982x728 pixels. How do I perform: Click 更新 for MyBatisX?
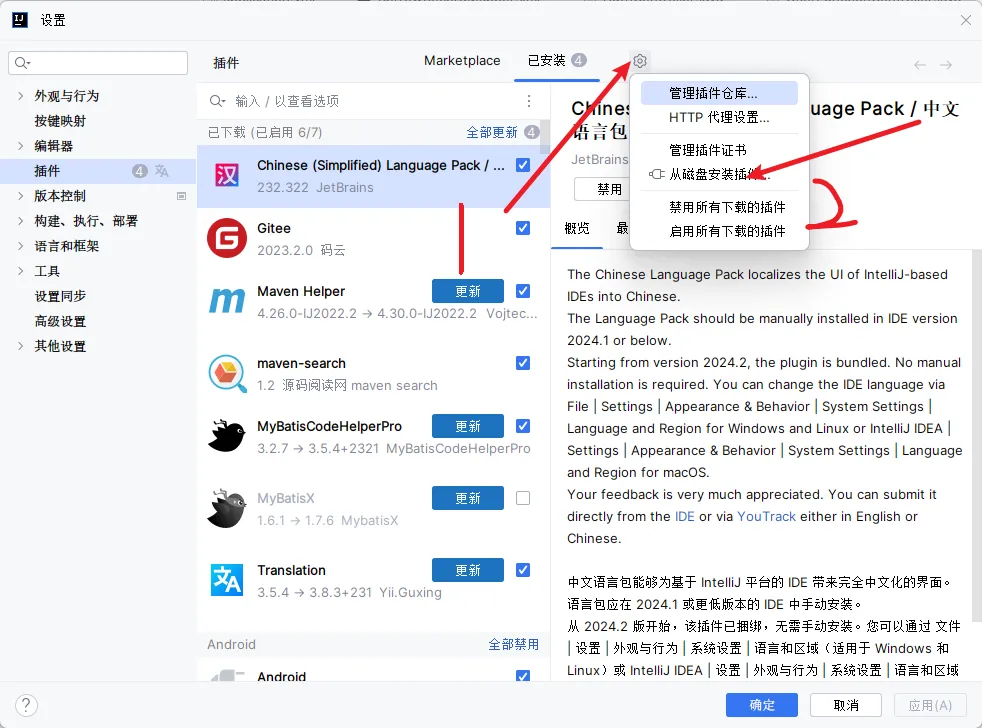468,498
